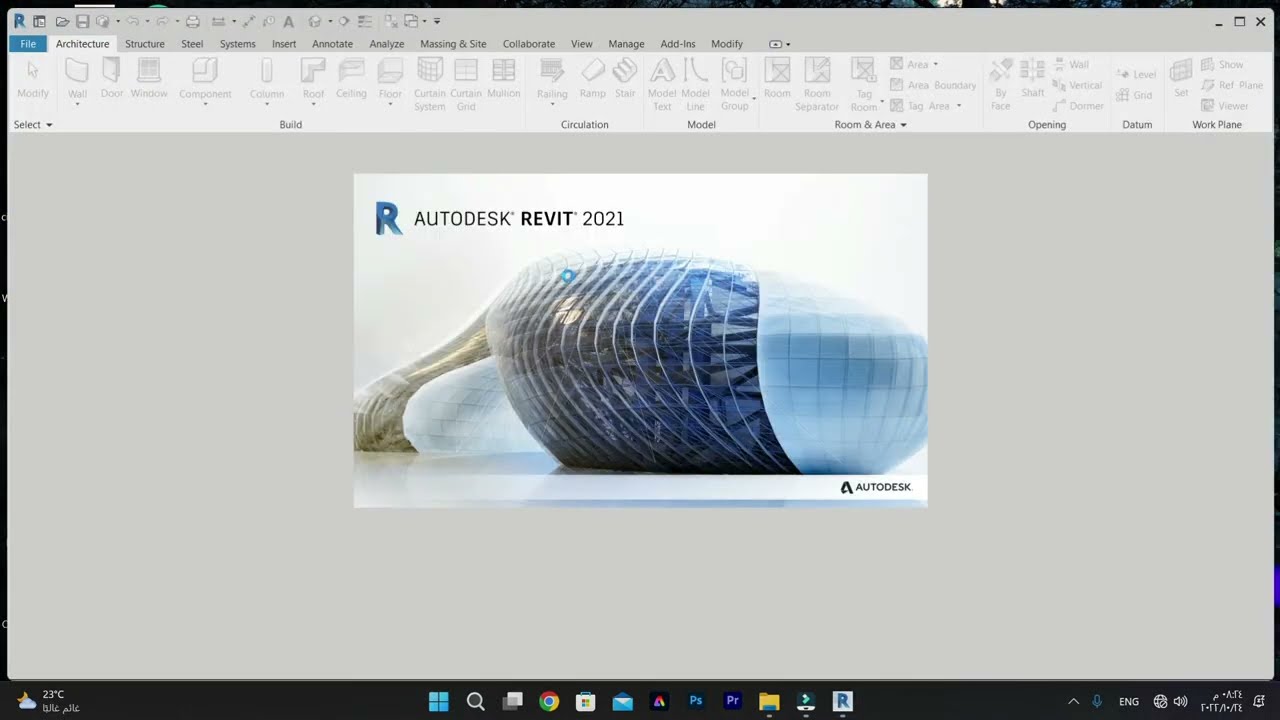Open the Annotate tab
The width and height of the screenshot is (1280, 720).
[332, 44]
